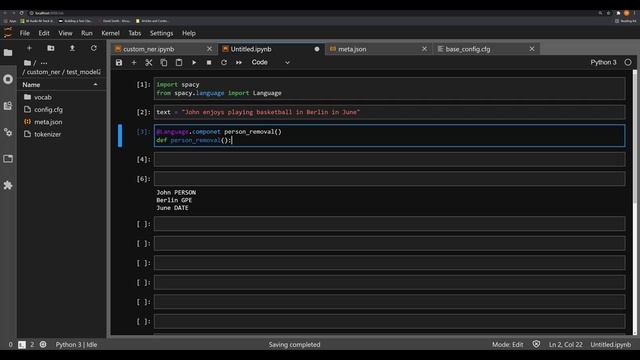The width and height of the screenshot is (640, 360).
Task: Refresh the file list
Action: 94,48
